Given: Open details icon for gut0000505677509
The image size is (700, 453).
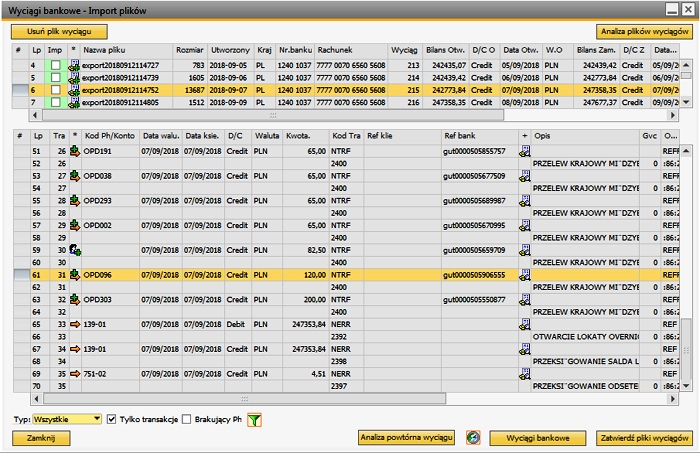Looking at the screenshot, I should (525, 176).
